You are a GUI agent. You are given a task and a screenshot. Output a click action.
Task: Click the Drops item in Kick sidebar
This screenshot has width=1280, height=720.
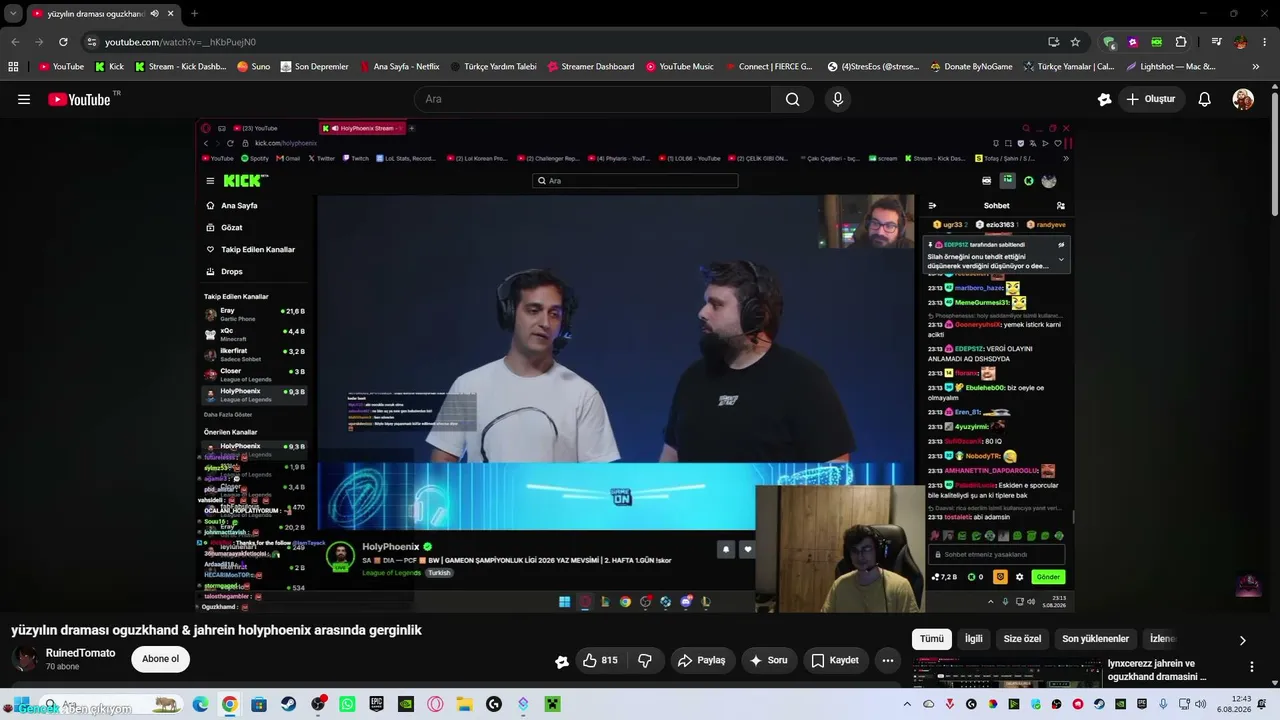(x=232, y=271)
